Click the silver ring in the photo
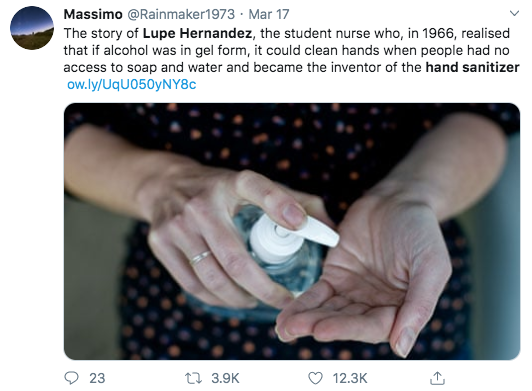This screenshot has height=391, width=532. pyautogui.click(x=200, y=257)
